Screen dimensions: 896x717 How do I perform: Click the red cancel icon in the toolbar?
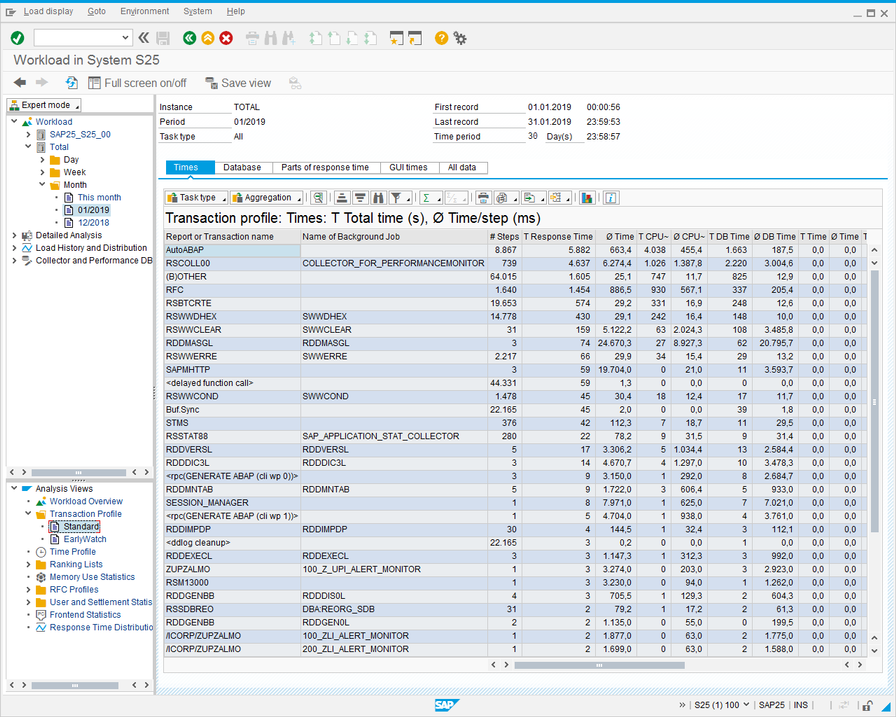click(x=225, y=38)
